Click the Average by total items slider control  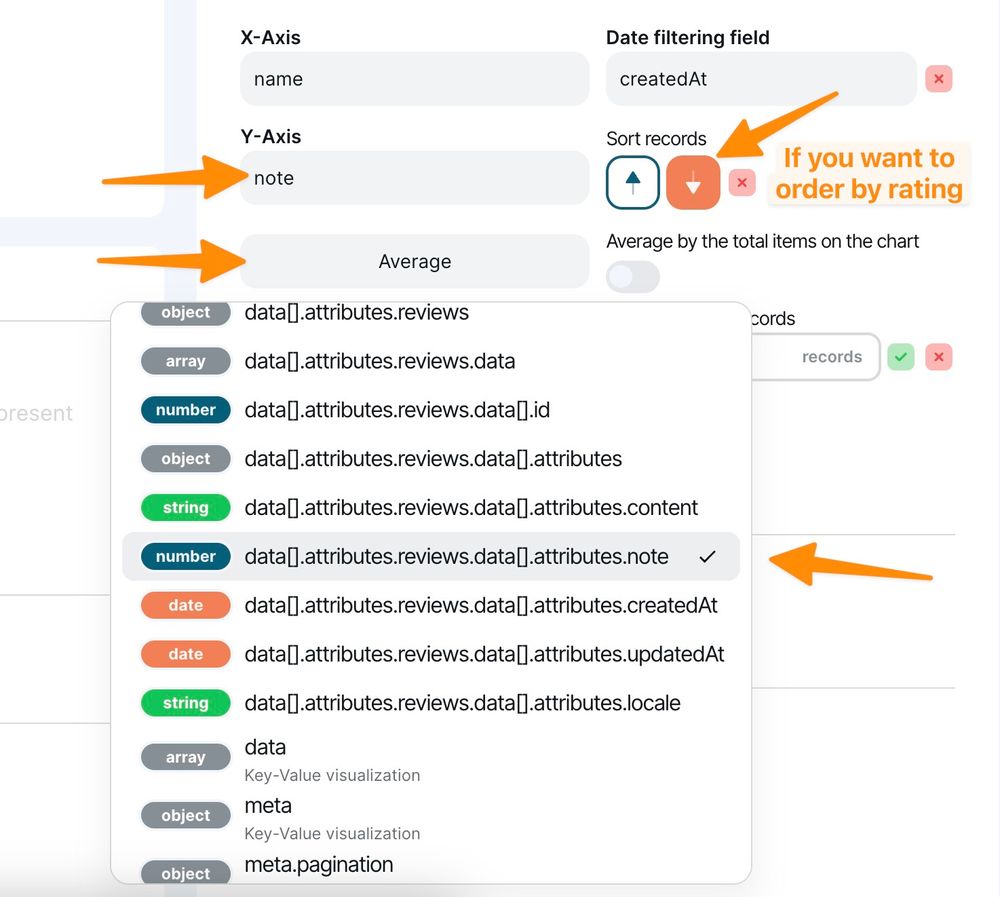pyautogui.click(x=632, y=276)
